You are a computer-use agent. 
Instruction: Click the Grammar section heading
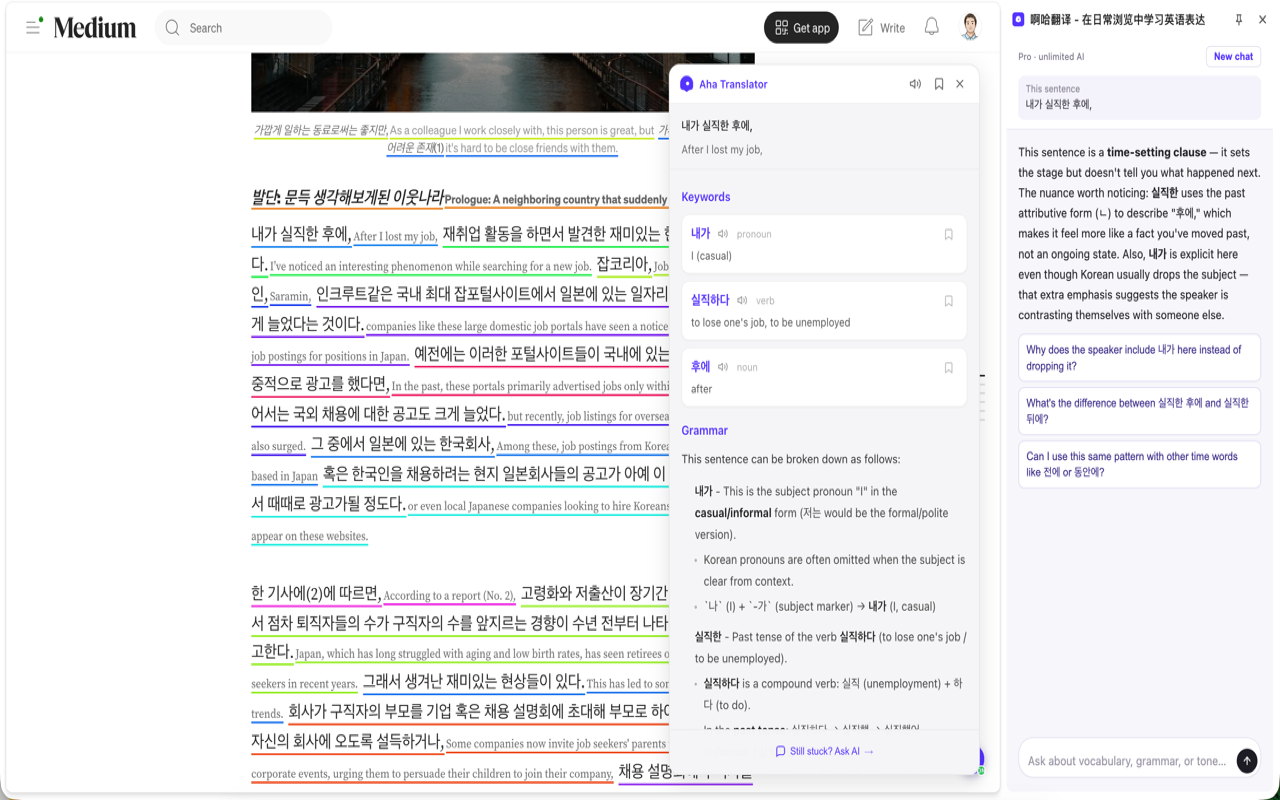click(x=705, y=430)
